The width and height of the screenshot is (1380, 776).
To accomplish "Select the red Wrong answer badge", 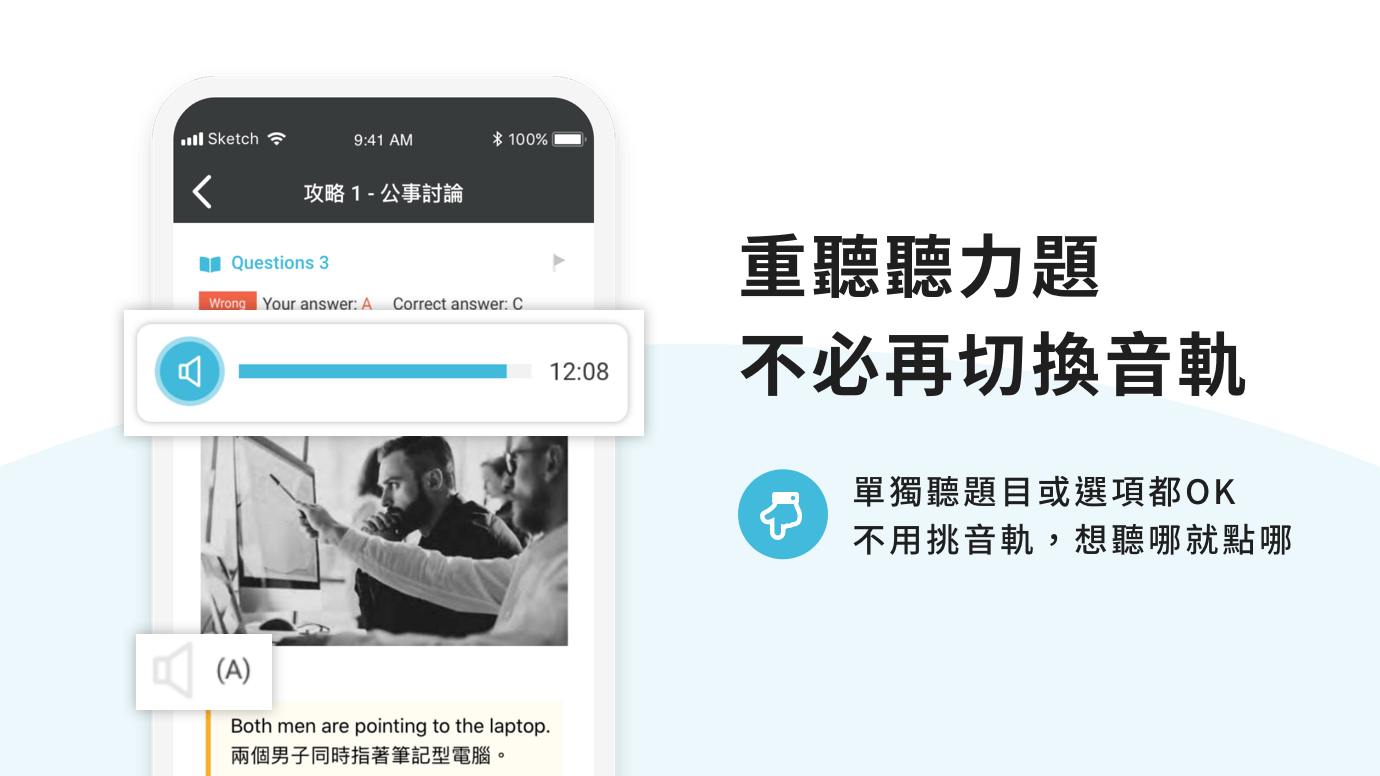I will (x=227, y=302).
